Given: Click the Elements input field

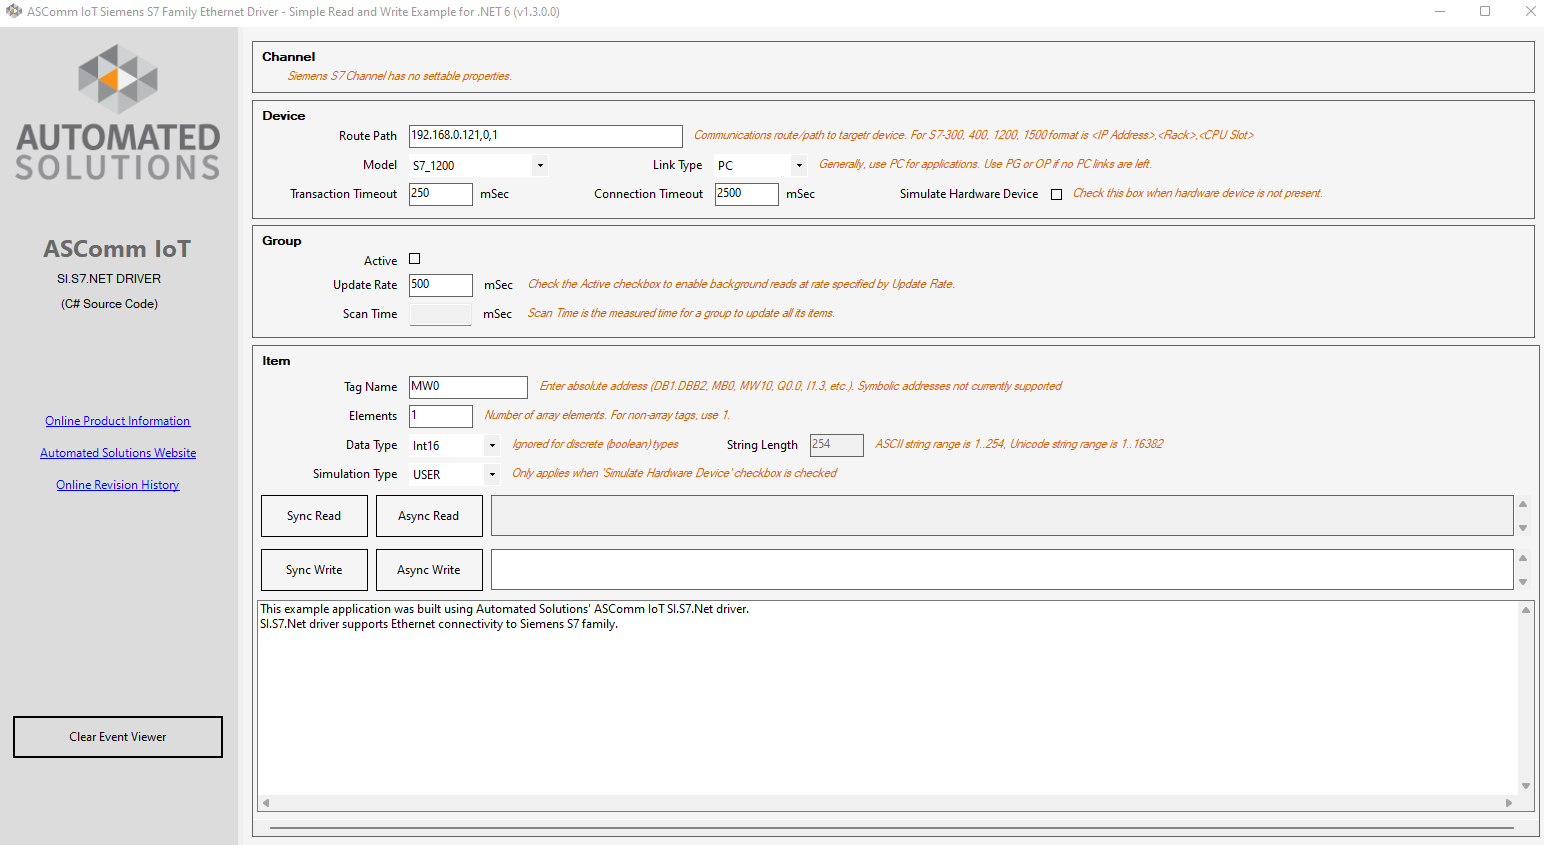Looking at the screenshot, I should (x=441, y=416).
